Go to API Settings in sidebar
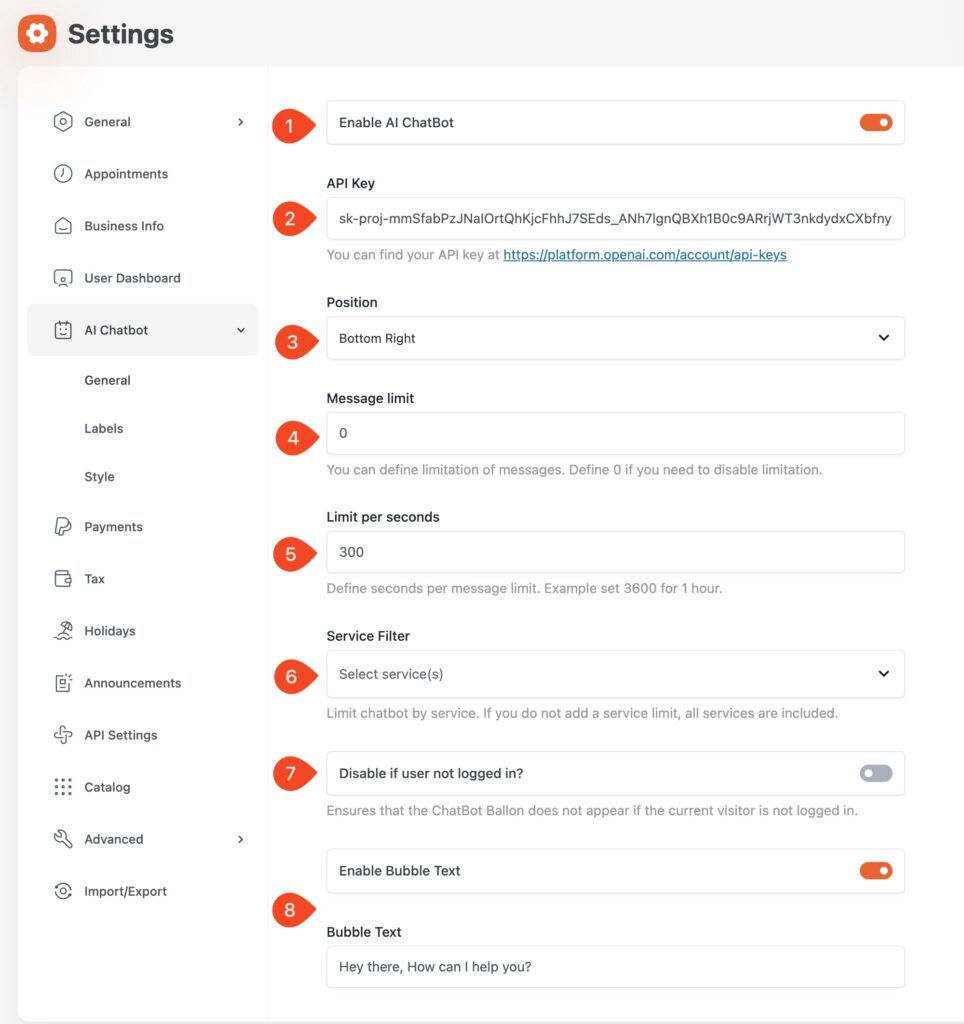Image resolution: width=964 pixels, height=1024 pixels. coord(120,735)
